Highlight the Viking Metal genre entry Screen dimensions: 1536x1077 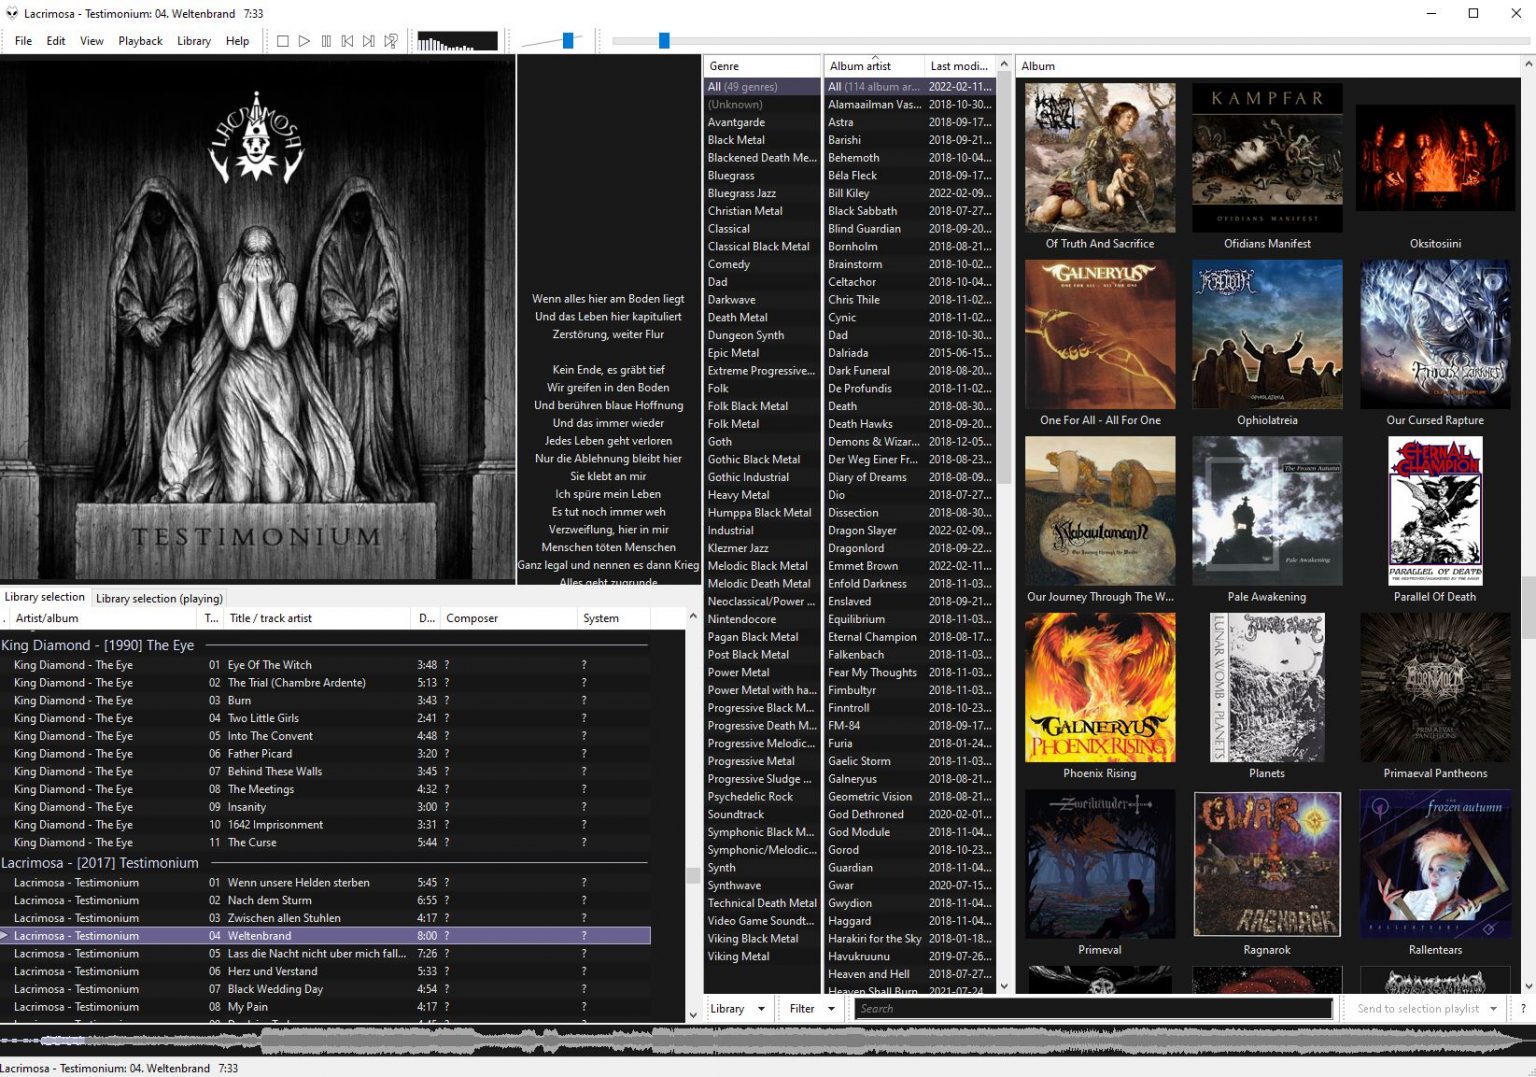pyautogui.click(x=737, y=956)
